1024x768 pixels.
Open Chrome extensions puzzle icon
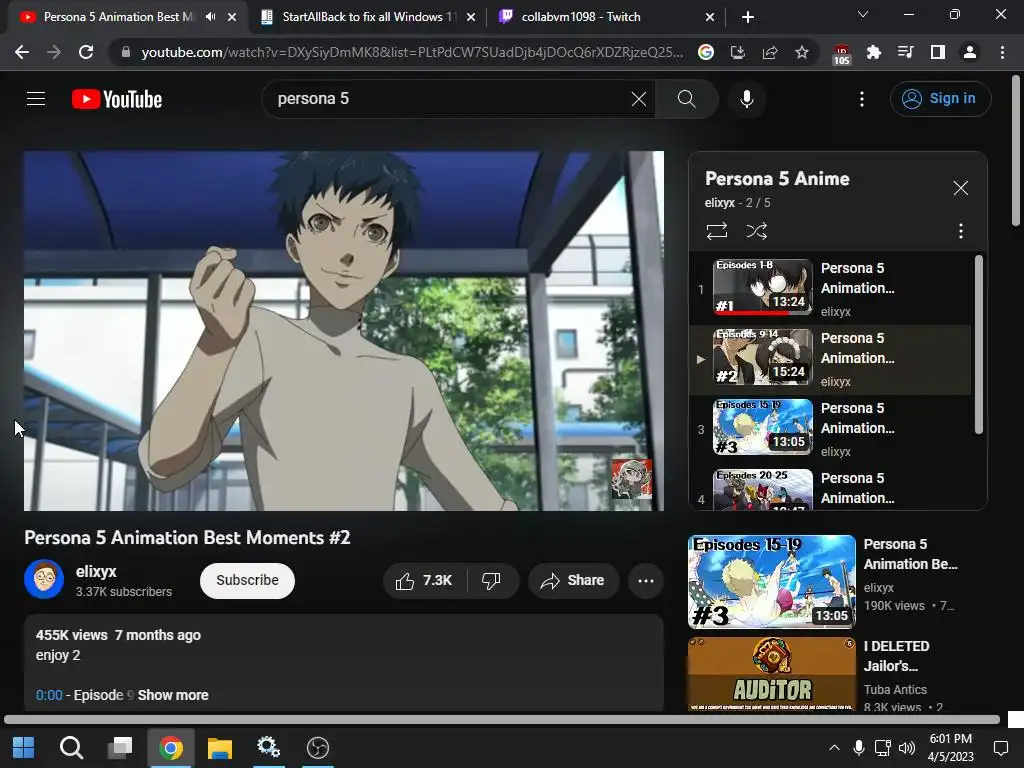(x=874, y=52)
